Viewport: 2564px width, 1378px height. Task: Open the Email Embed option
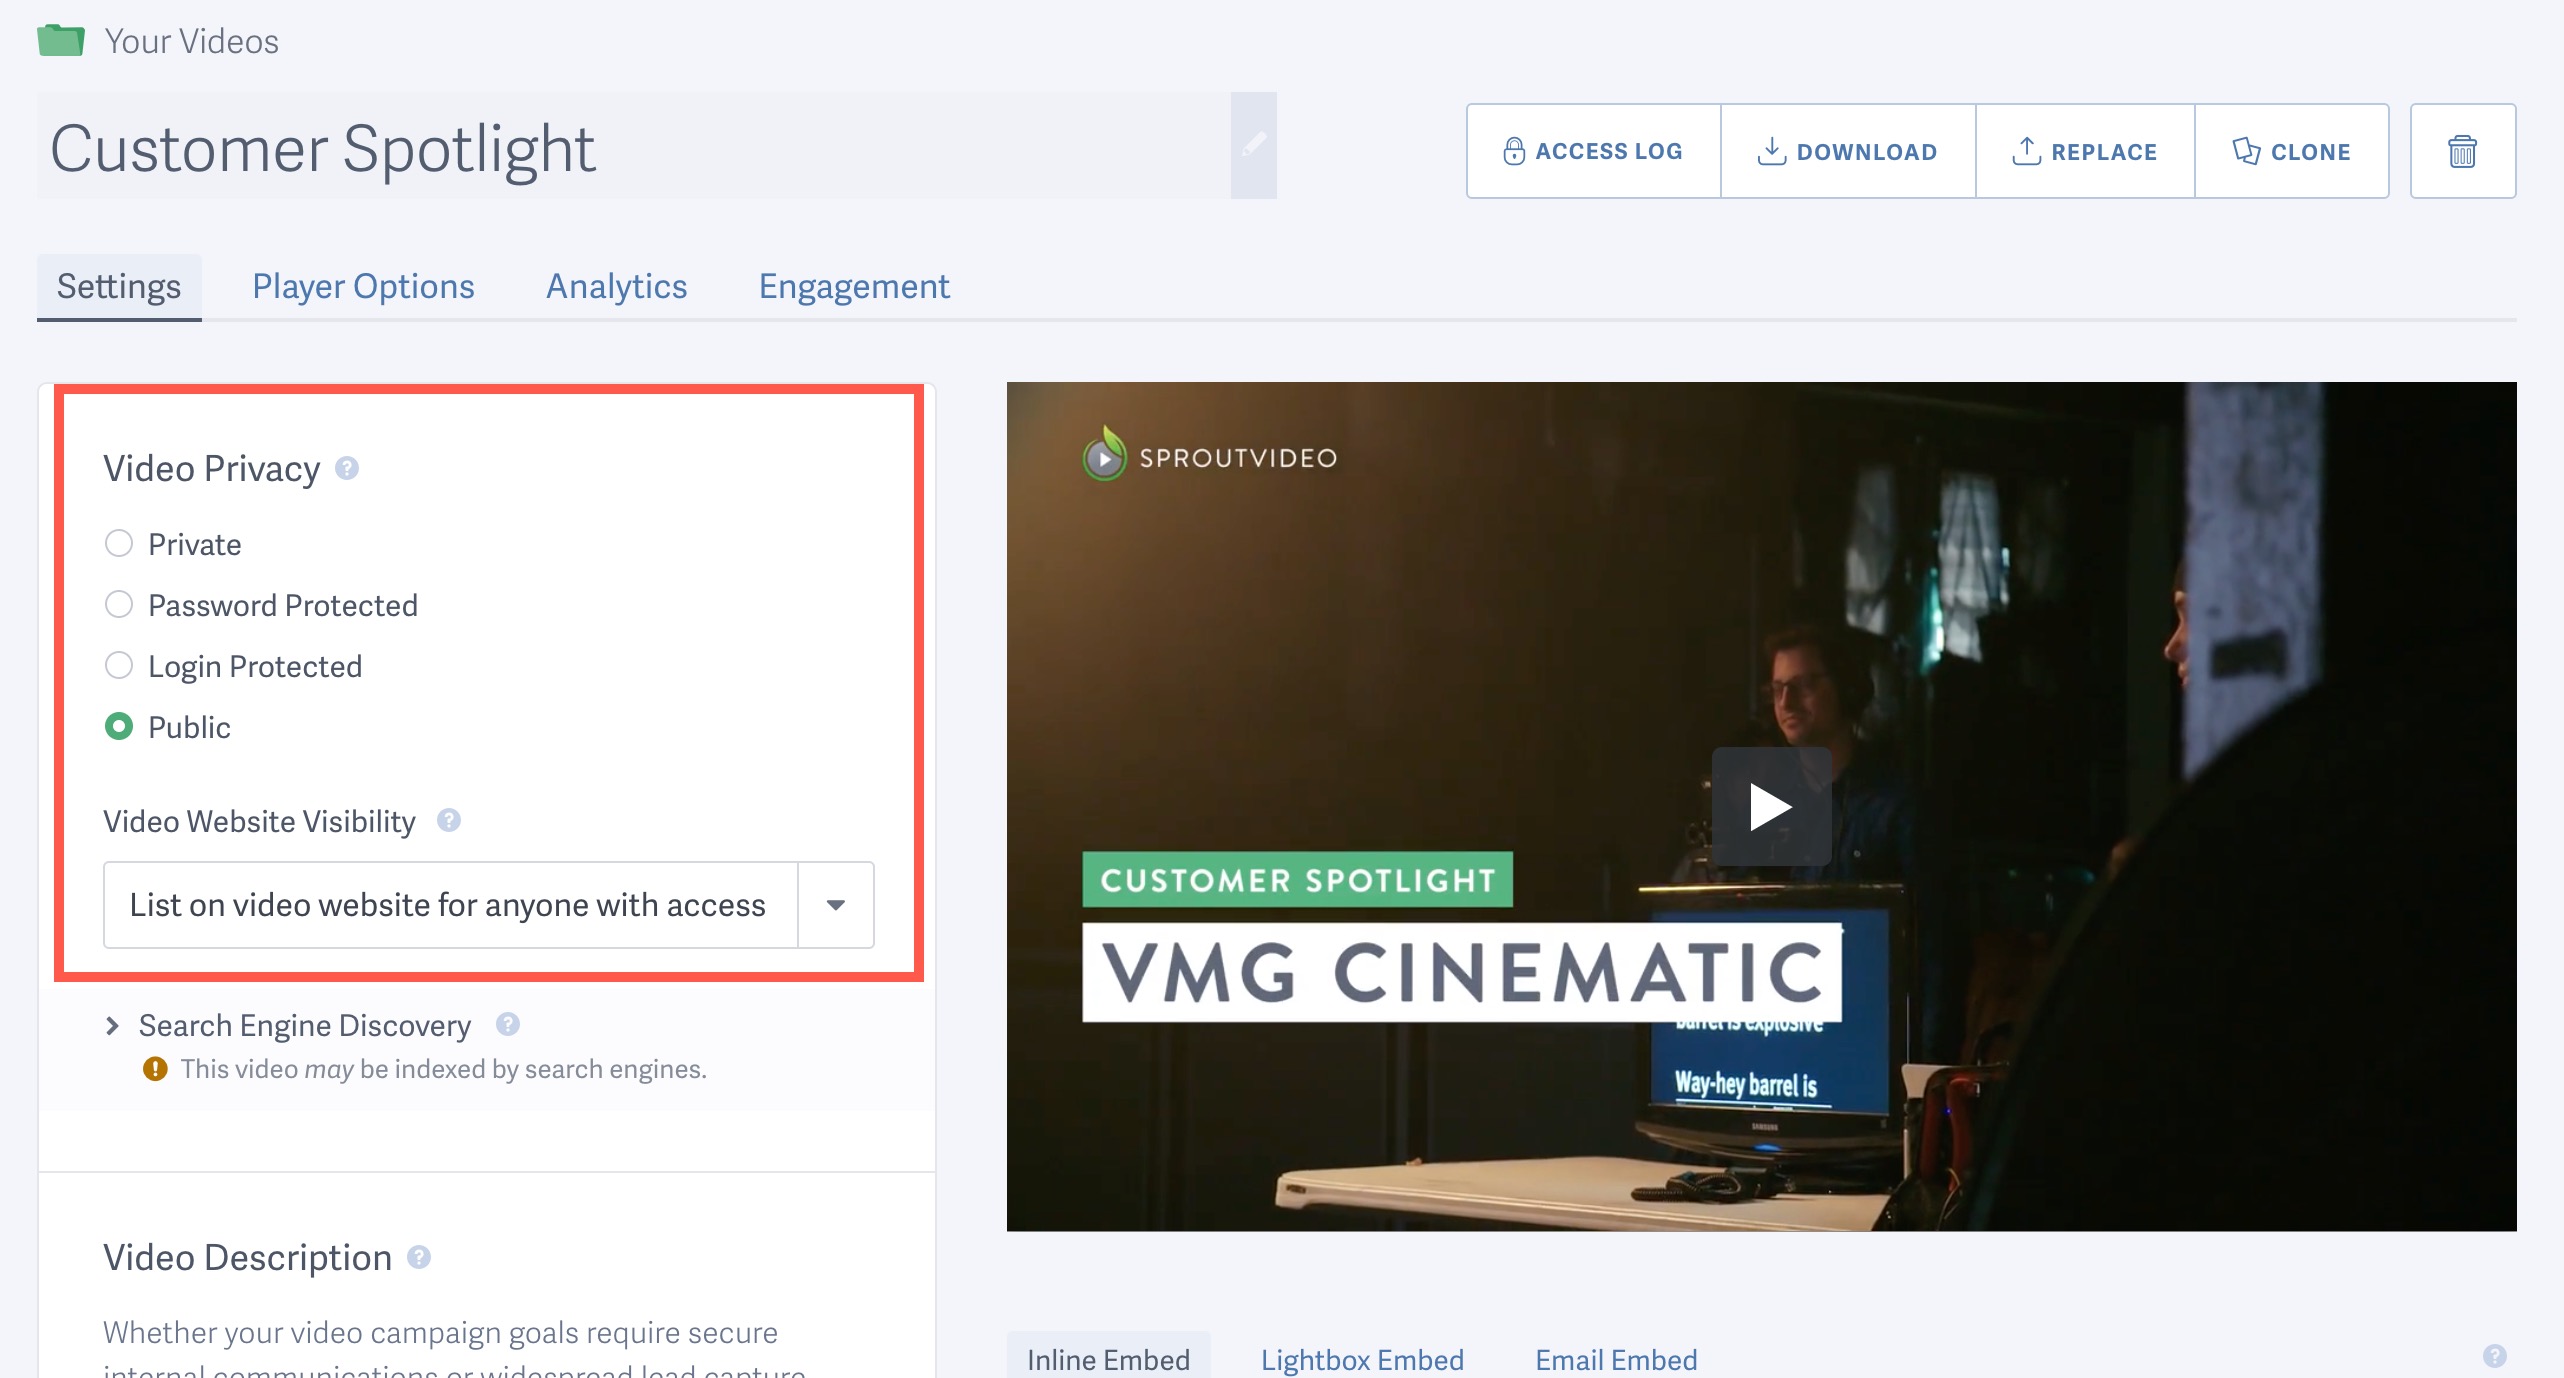(1614, 1359)
